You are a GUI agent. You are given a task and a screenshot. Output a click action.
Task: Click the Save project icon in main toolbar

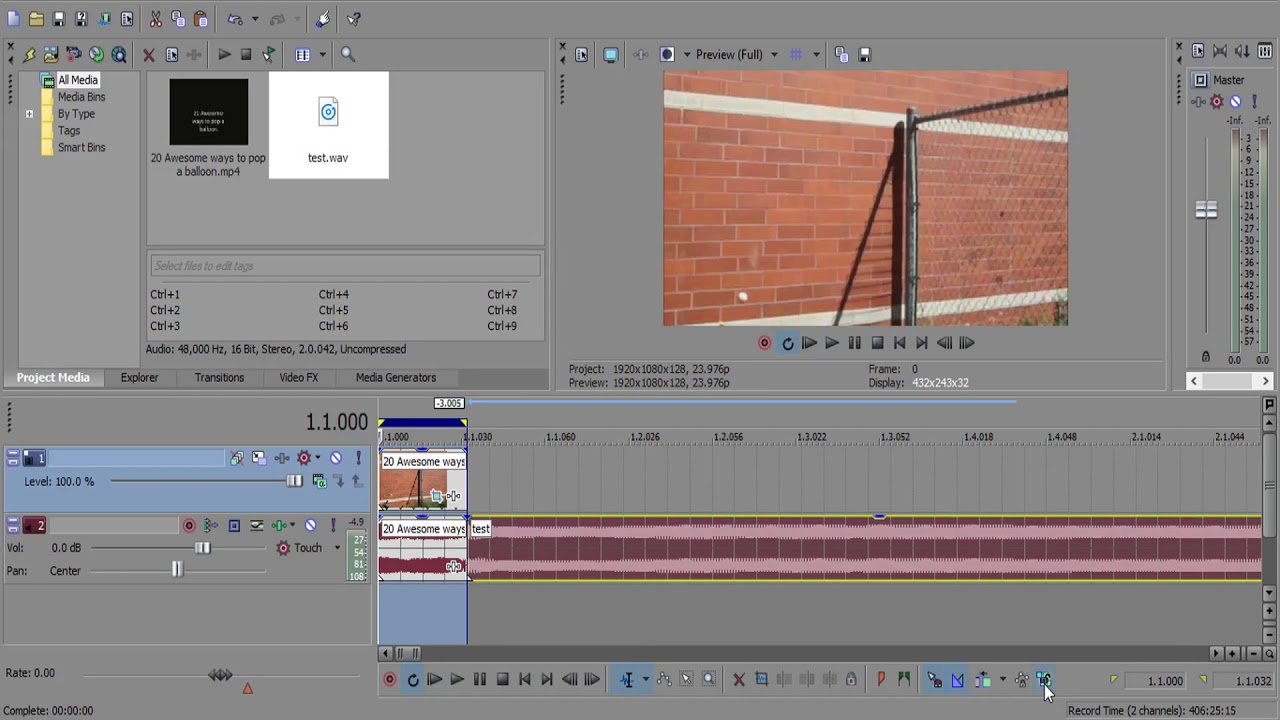point(59,19)
